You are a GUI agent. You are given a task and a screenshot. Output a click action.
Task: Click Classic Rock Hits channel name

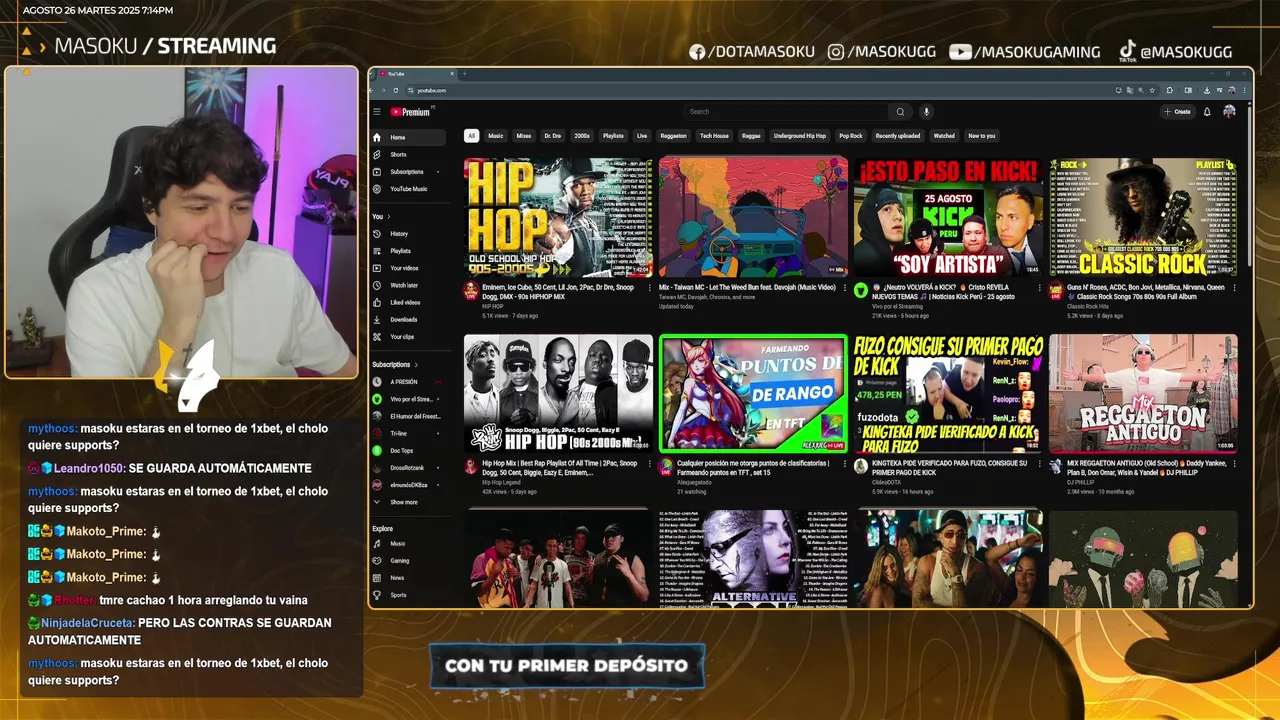click(x=1088, y=306)
